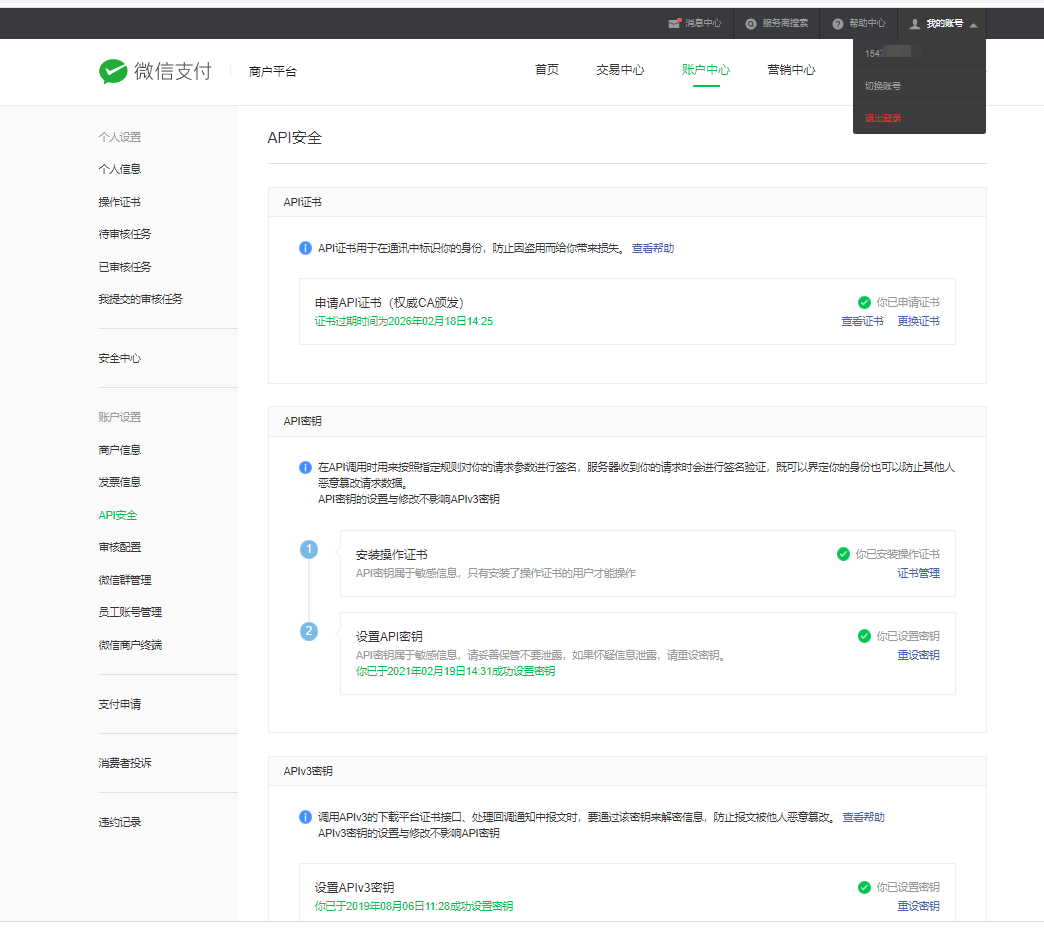Click 重设密钥 in 设置API密钥 row
The height and width of the screenshot is (938, 1044).
pyautogui.click(x=918, y=655)
